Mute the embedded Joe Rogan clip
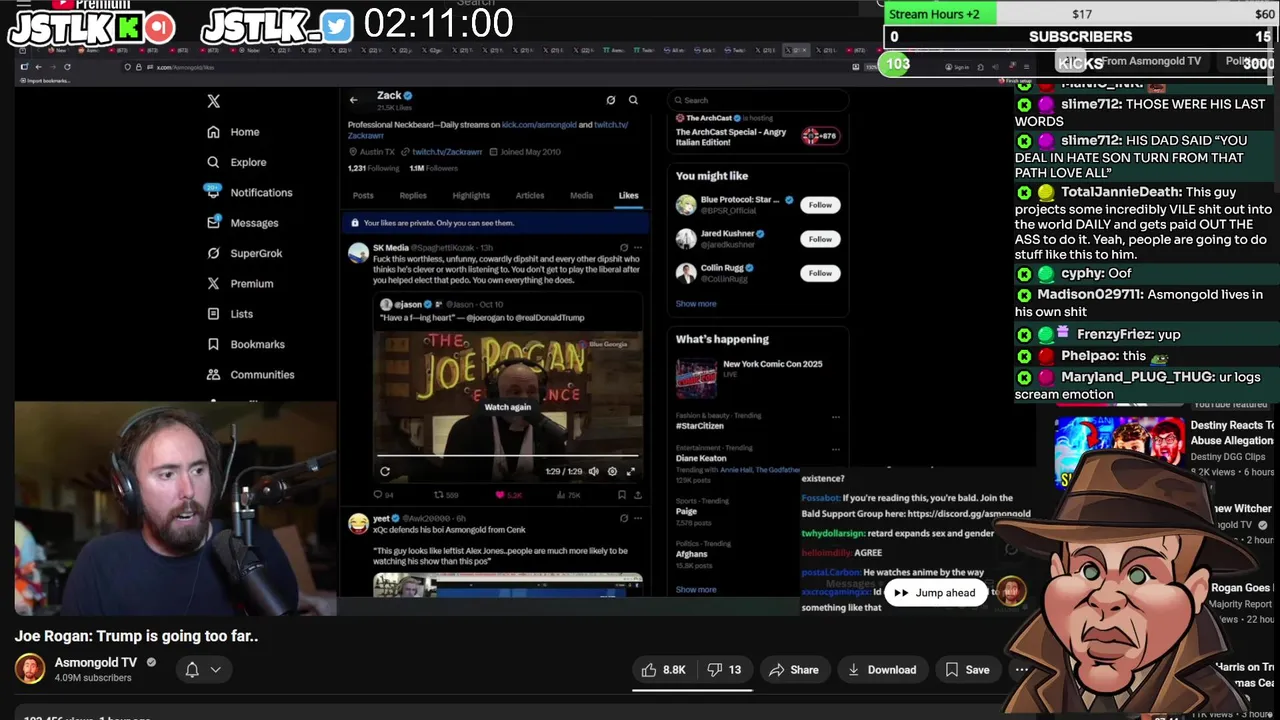Image resolution: width=1280 pixels, height=720 pixels. tap(594, 471)
